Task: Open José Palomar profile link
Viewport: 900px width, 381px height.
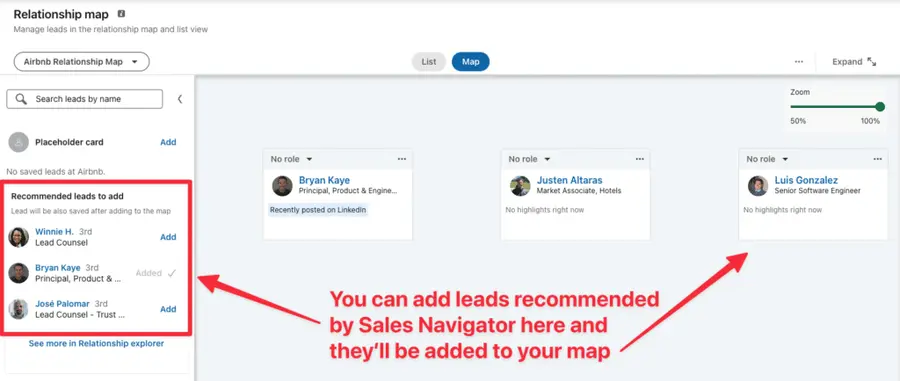Action: pyautogui.click(x=63, y=304)
